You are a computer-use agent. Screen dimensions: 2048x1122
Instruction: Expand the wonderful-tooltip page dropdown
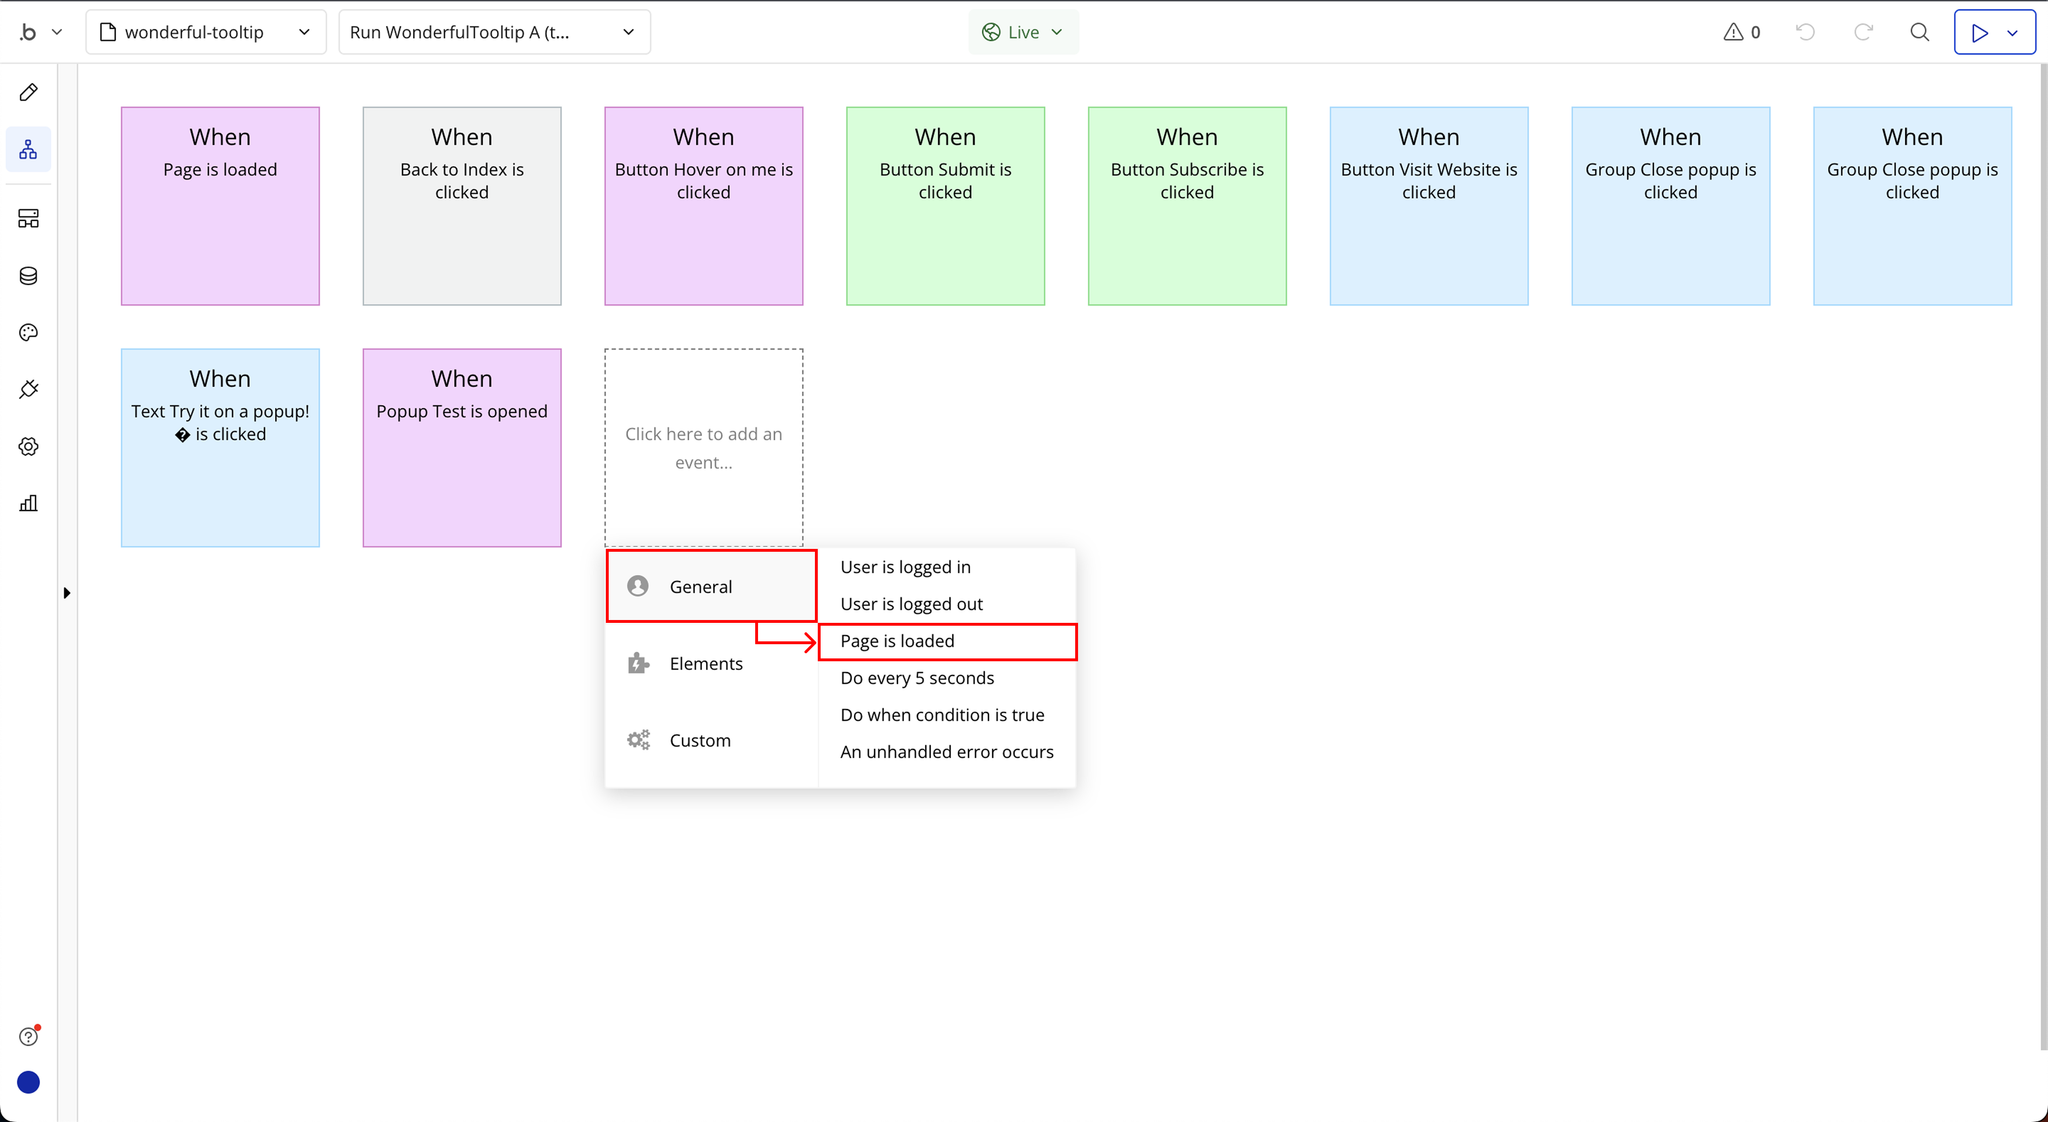pos(205,32)
